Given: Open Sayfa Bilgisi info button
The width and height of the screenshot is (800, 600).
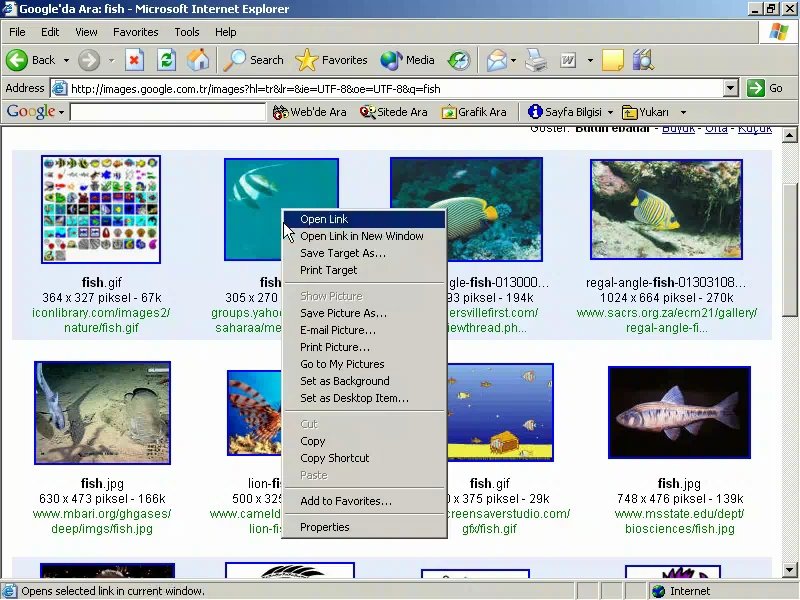Looking at the screenshot, I should coord(565,112).
